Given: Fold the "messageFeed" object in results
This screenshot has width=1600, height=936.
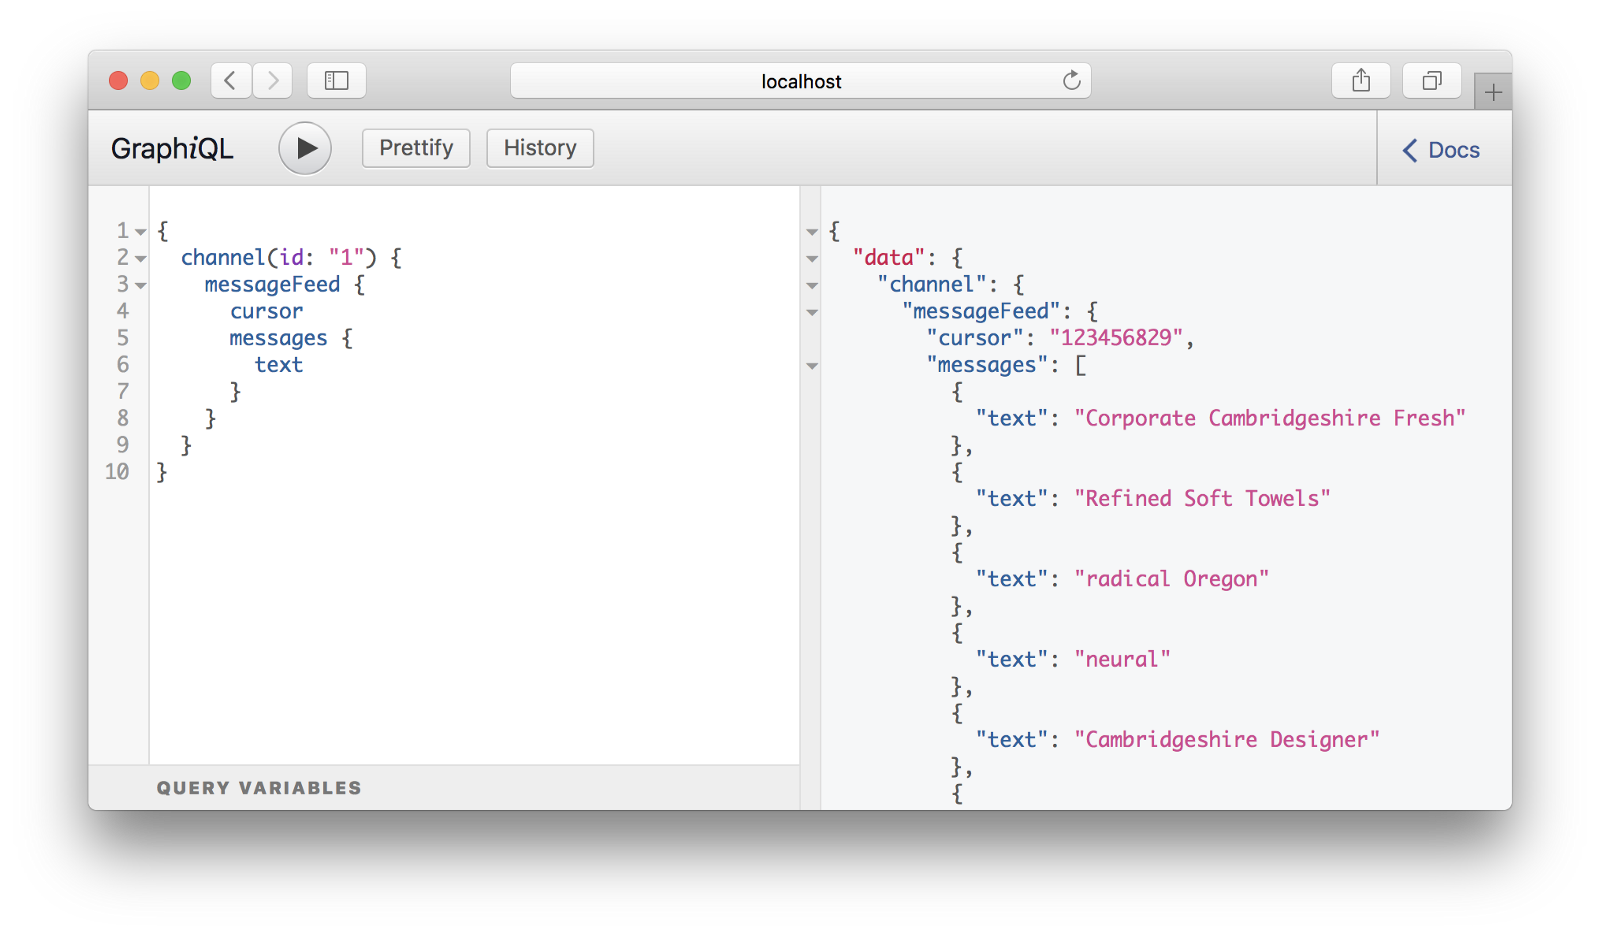Looking at the screenshot, I should (812, 313).
